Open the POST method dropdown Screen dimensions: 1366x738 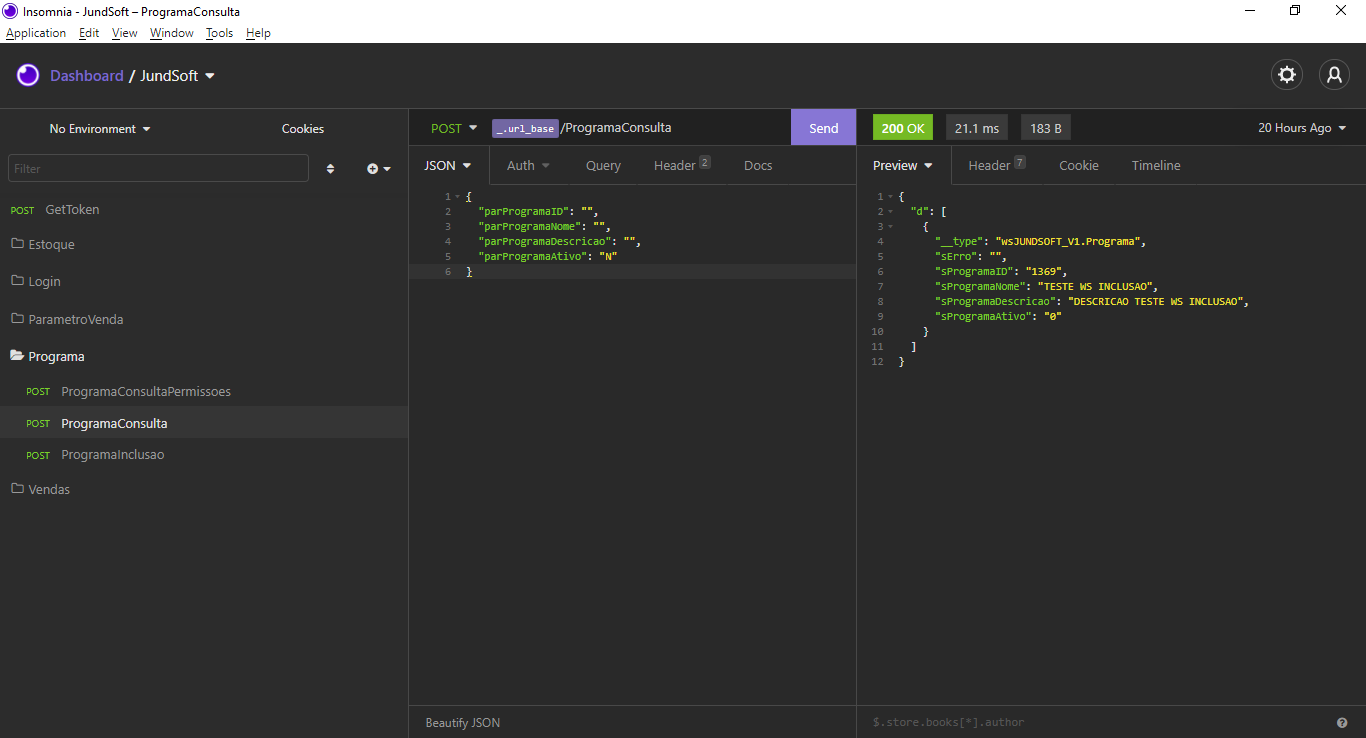pyautogui.click(x=454, y=128)
